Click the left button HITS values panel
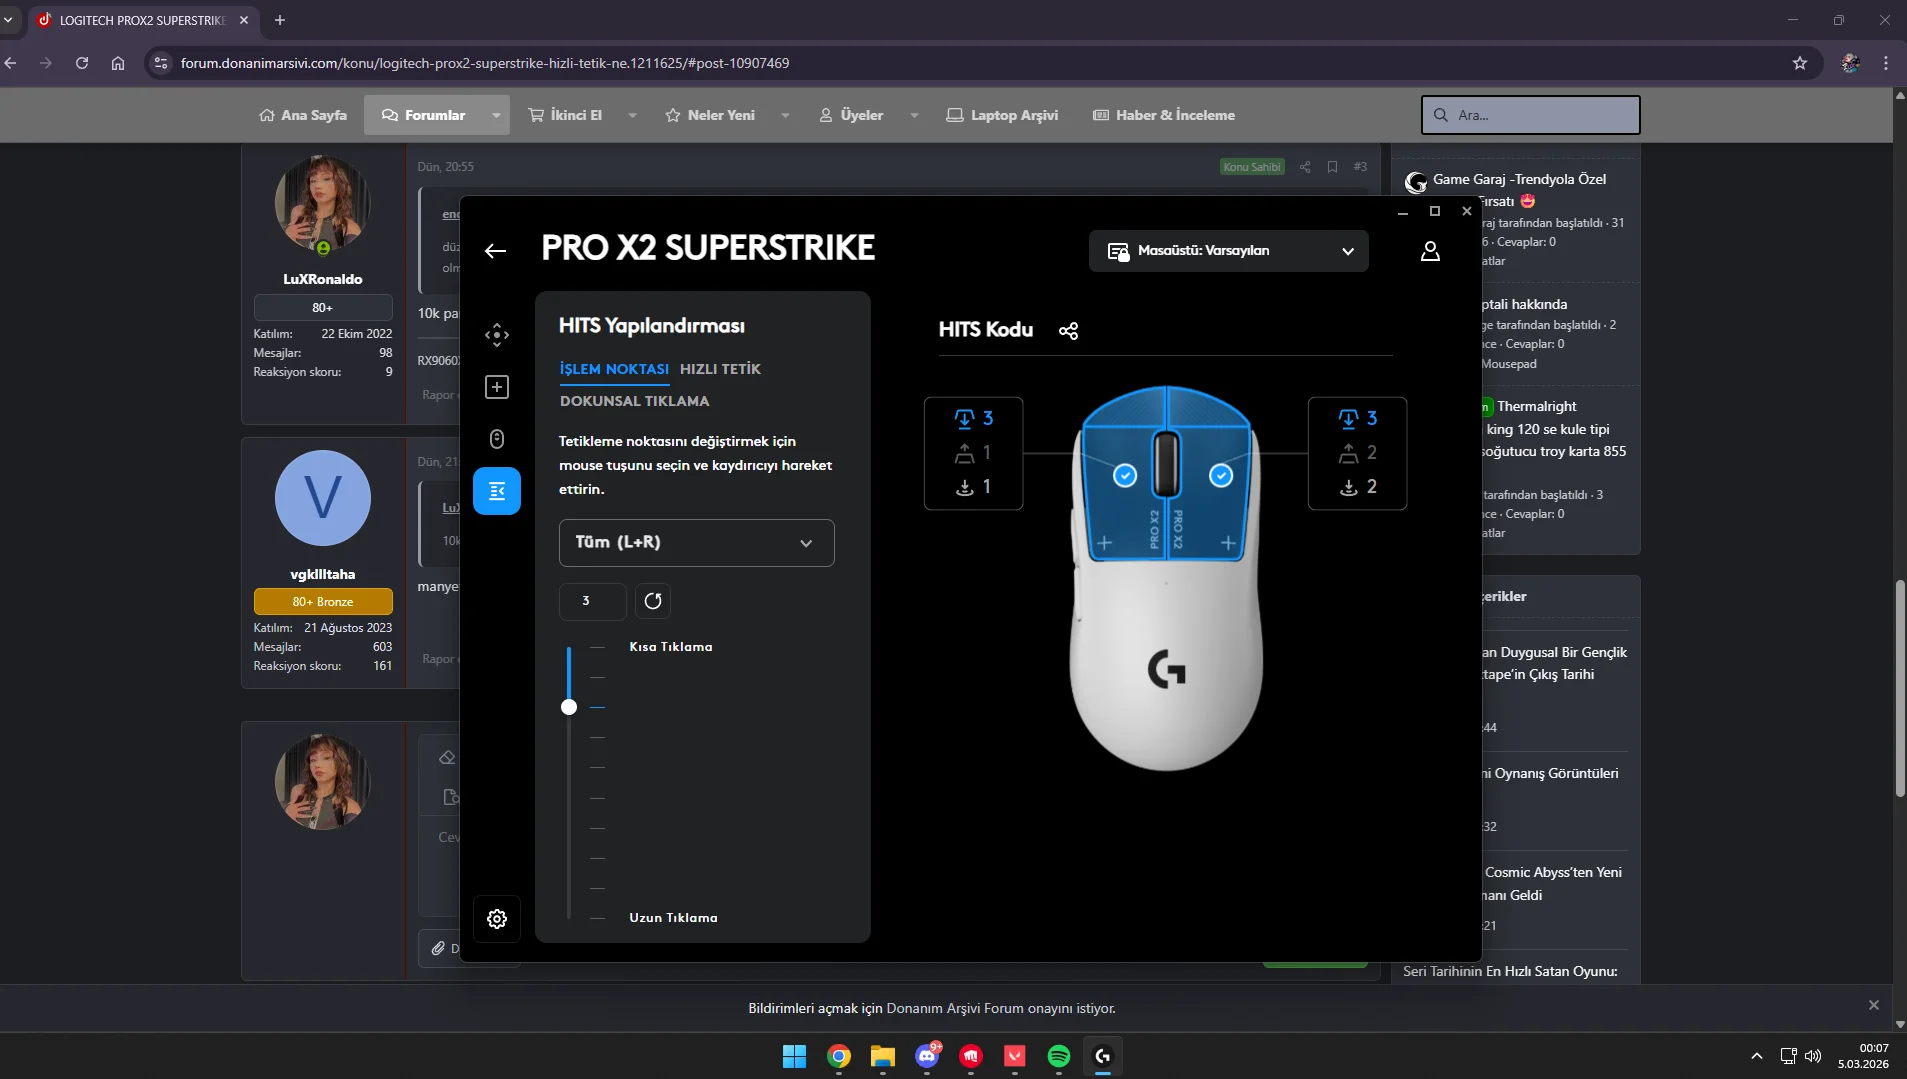This screenshot has width=1907, height=1079. (x=973, y=453)
